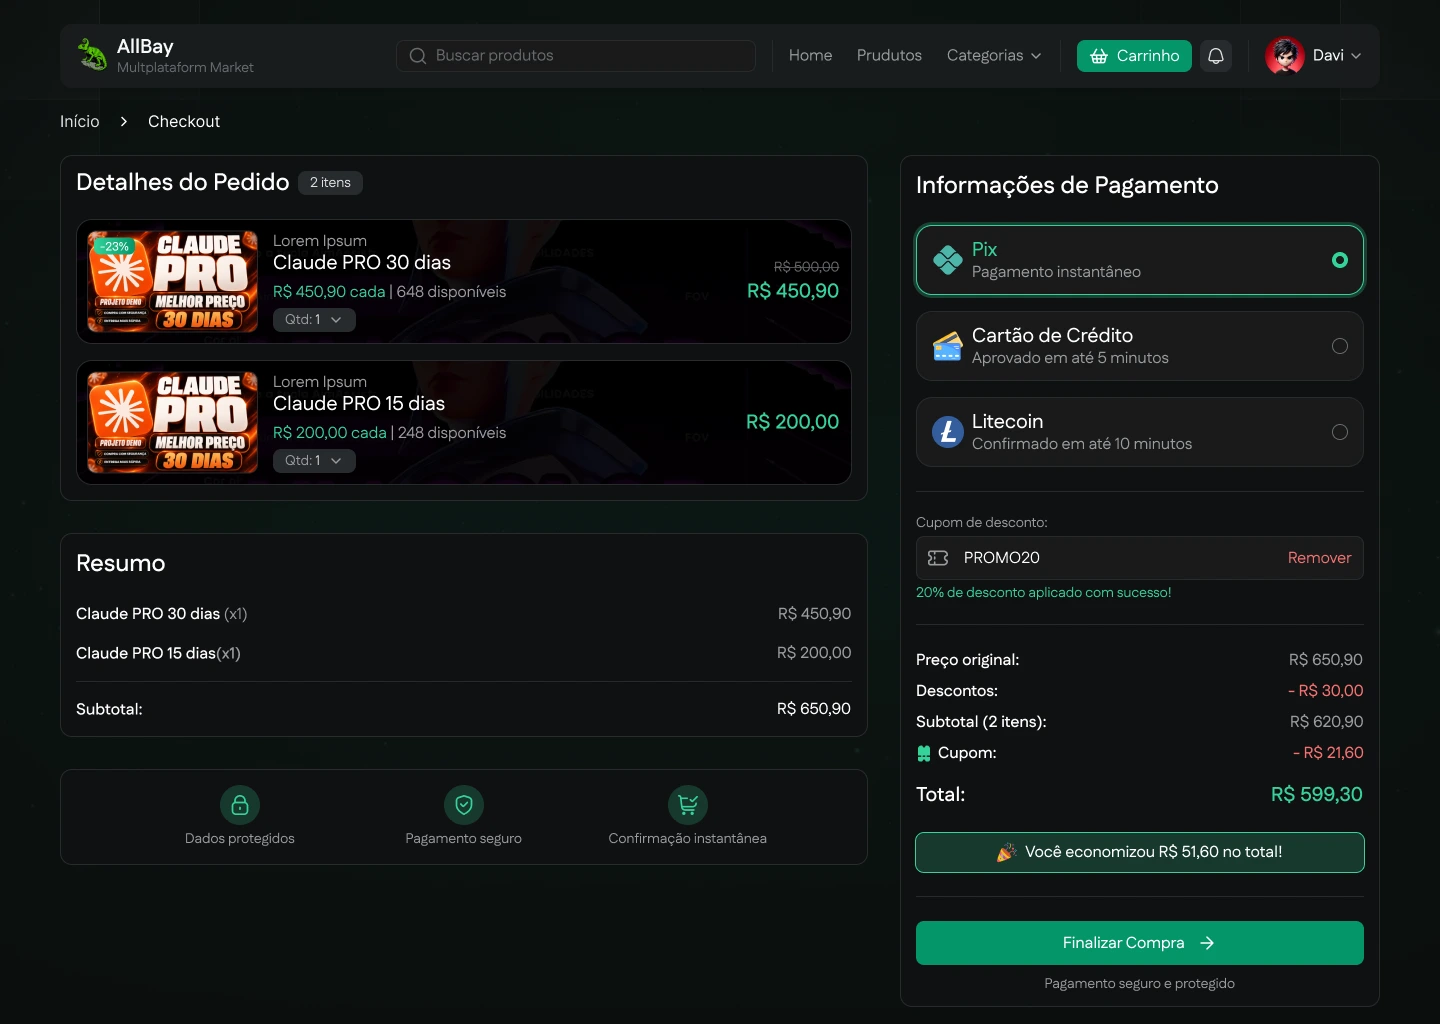Viewport: 1440px width, 1024px height.
Task: Focus the Buscar produtos search field
Action: (x=576, y=56)
